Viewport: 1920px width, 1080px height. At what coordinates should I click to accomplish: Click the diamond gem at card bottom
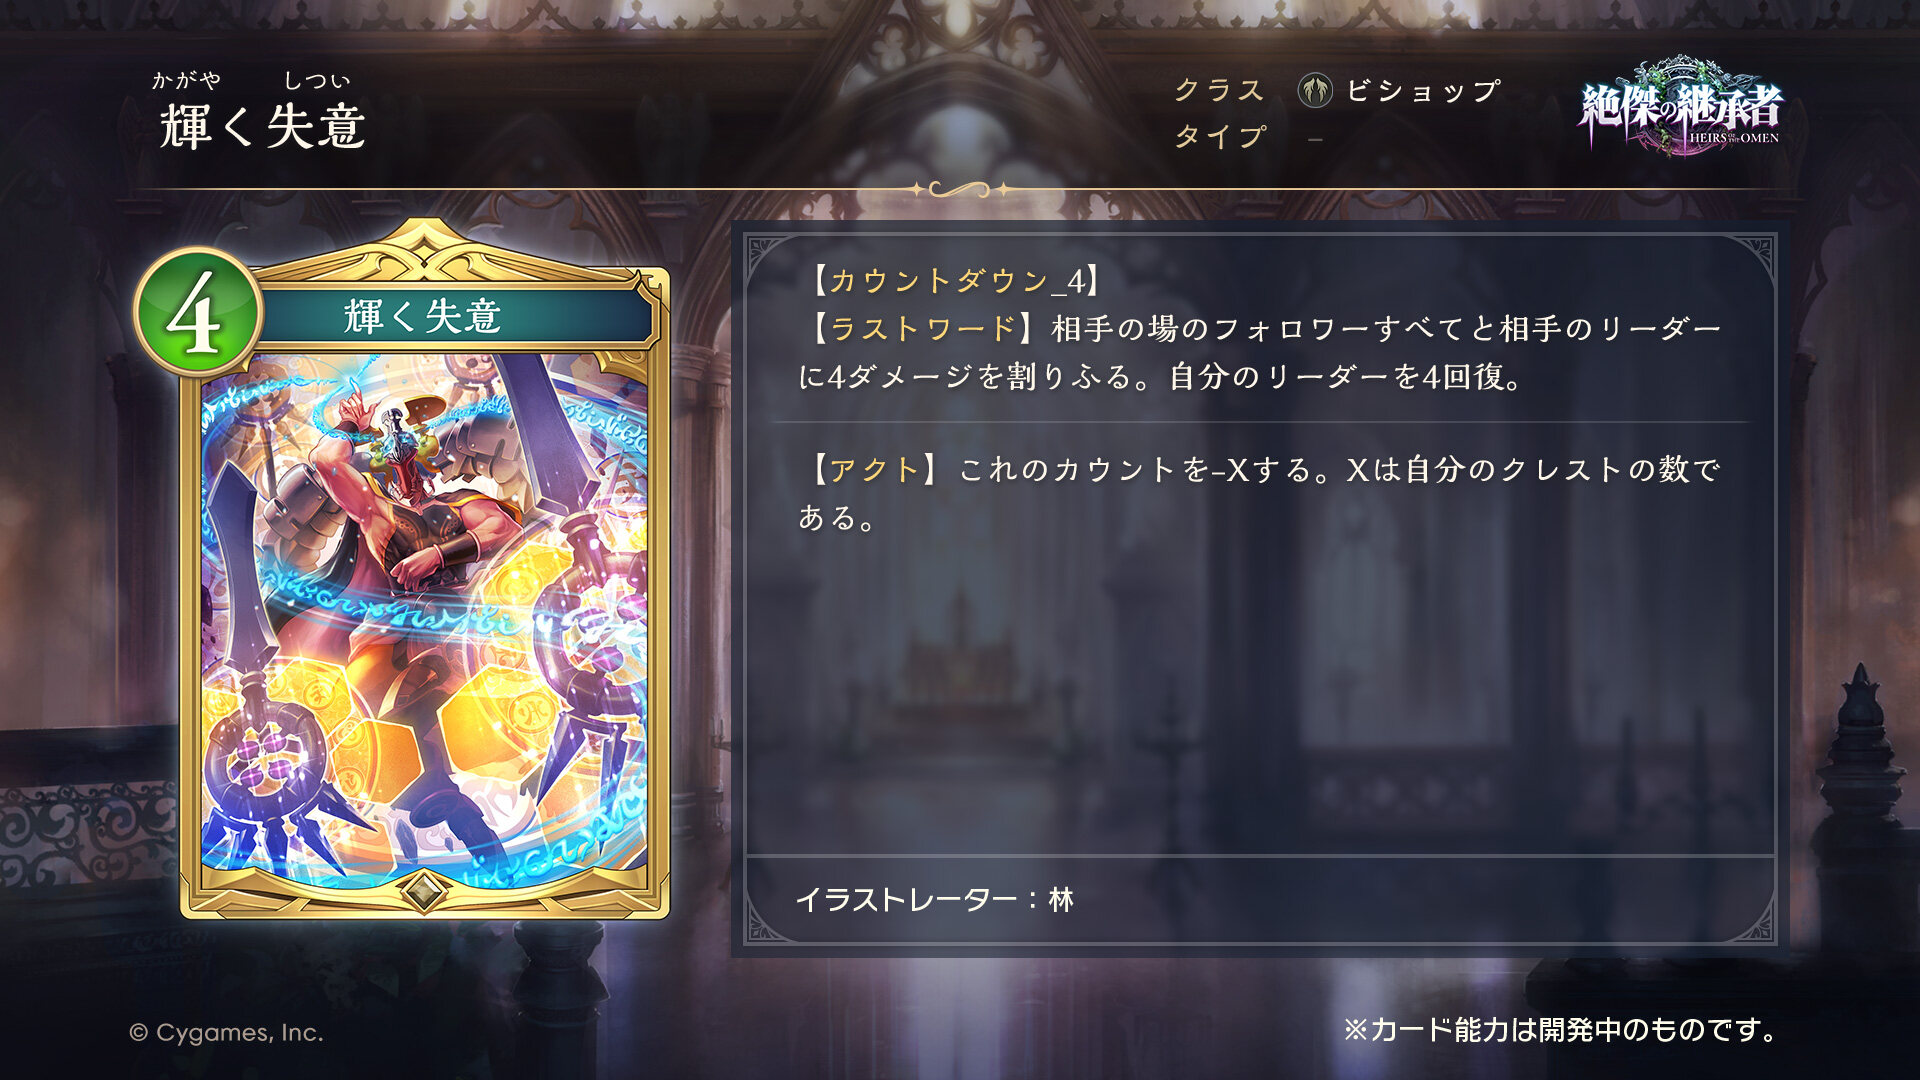point(424,889)
